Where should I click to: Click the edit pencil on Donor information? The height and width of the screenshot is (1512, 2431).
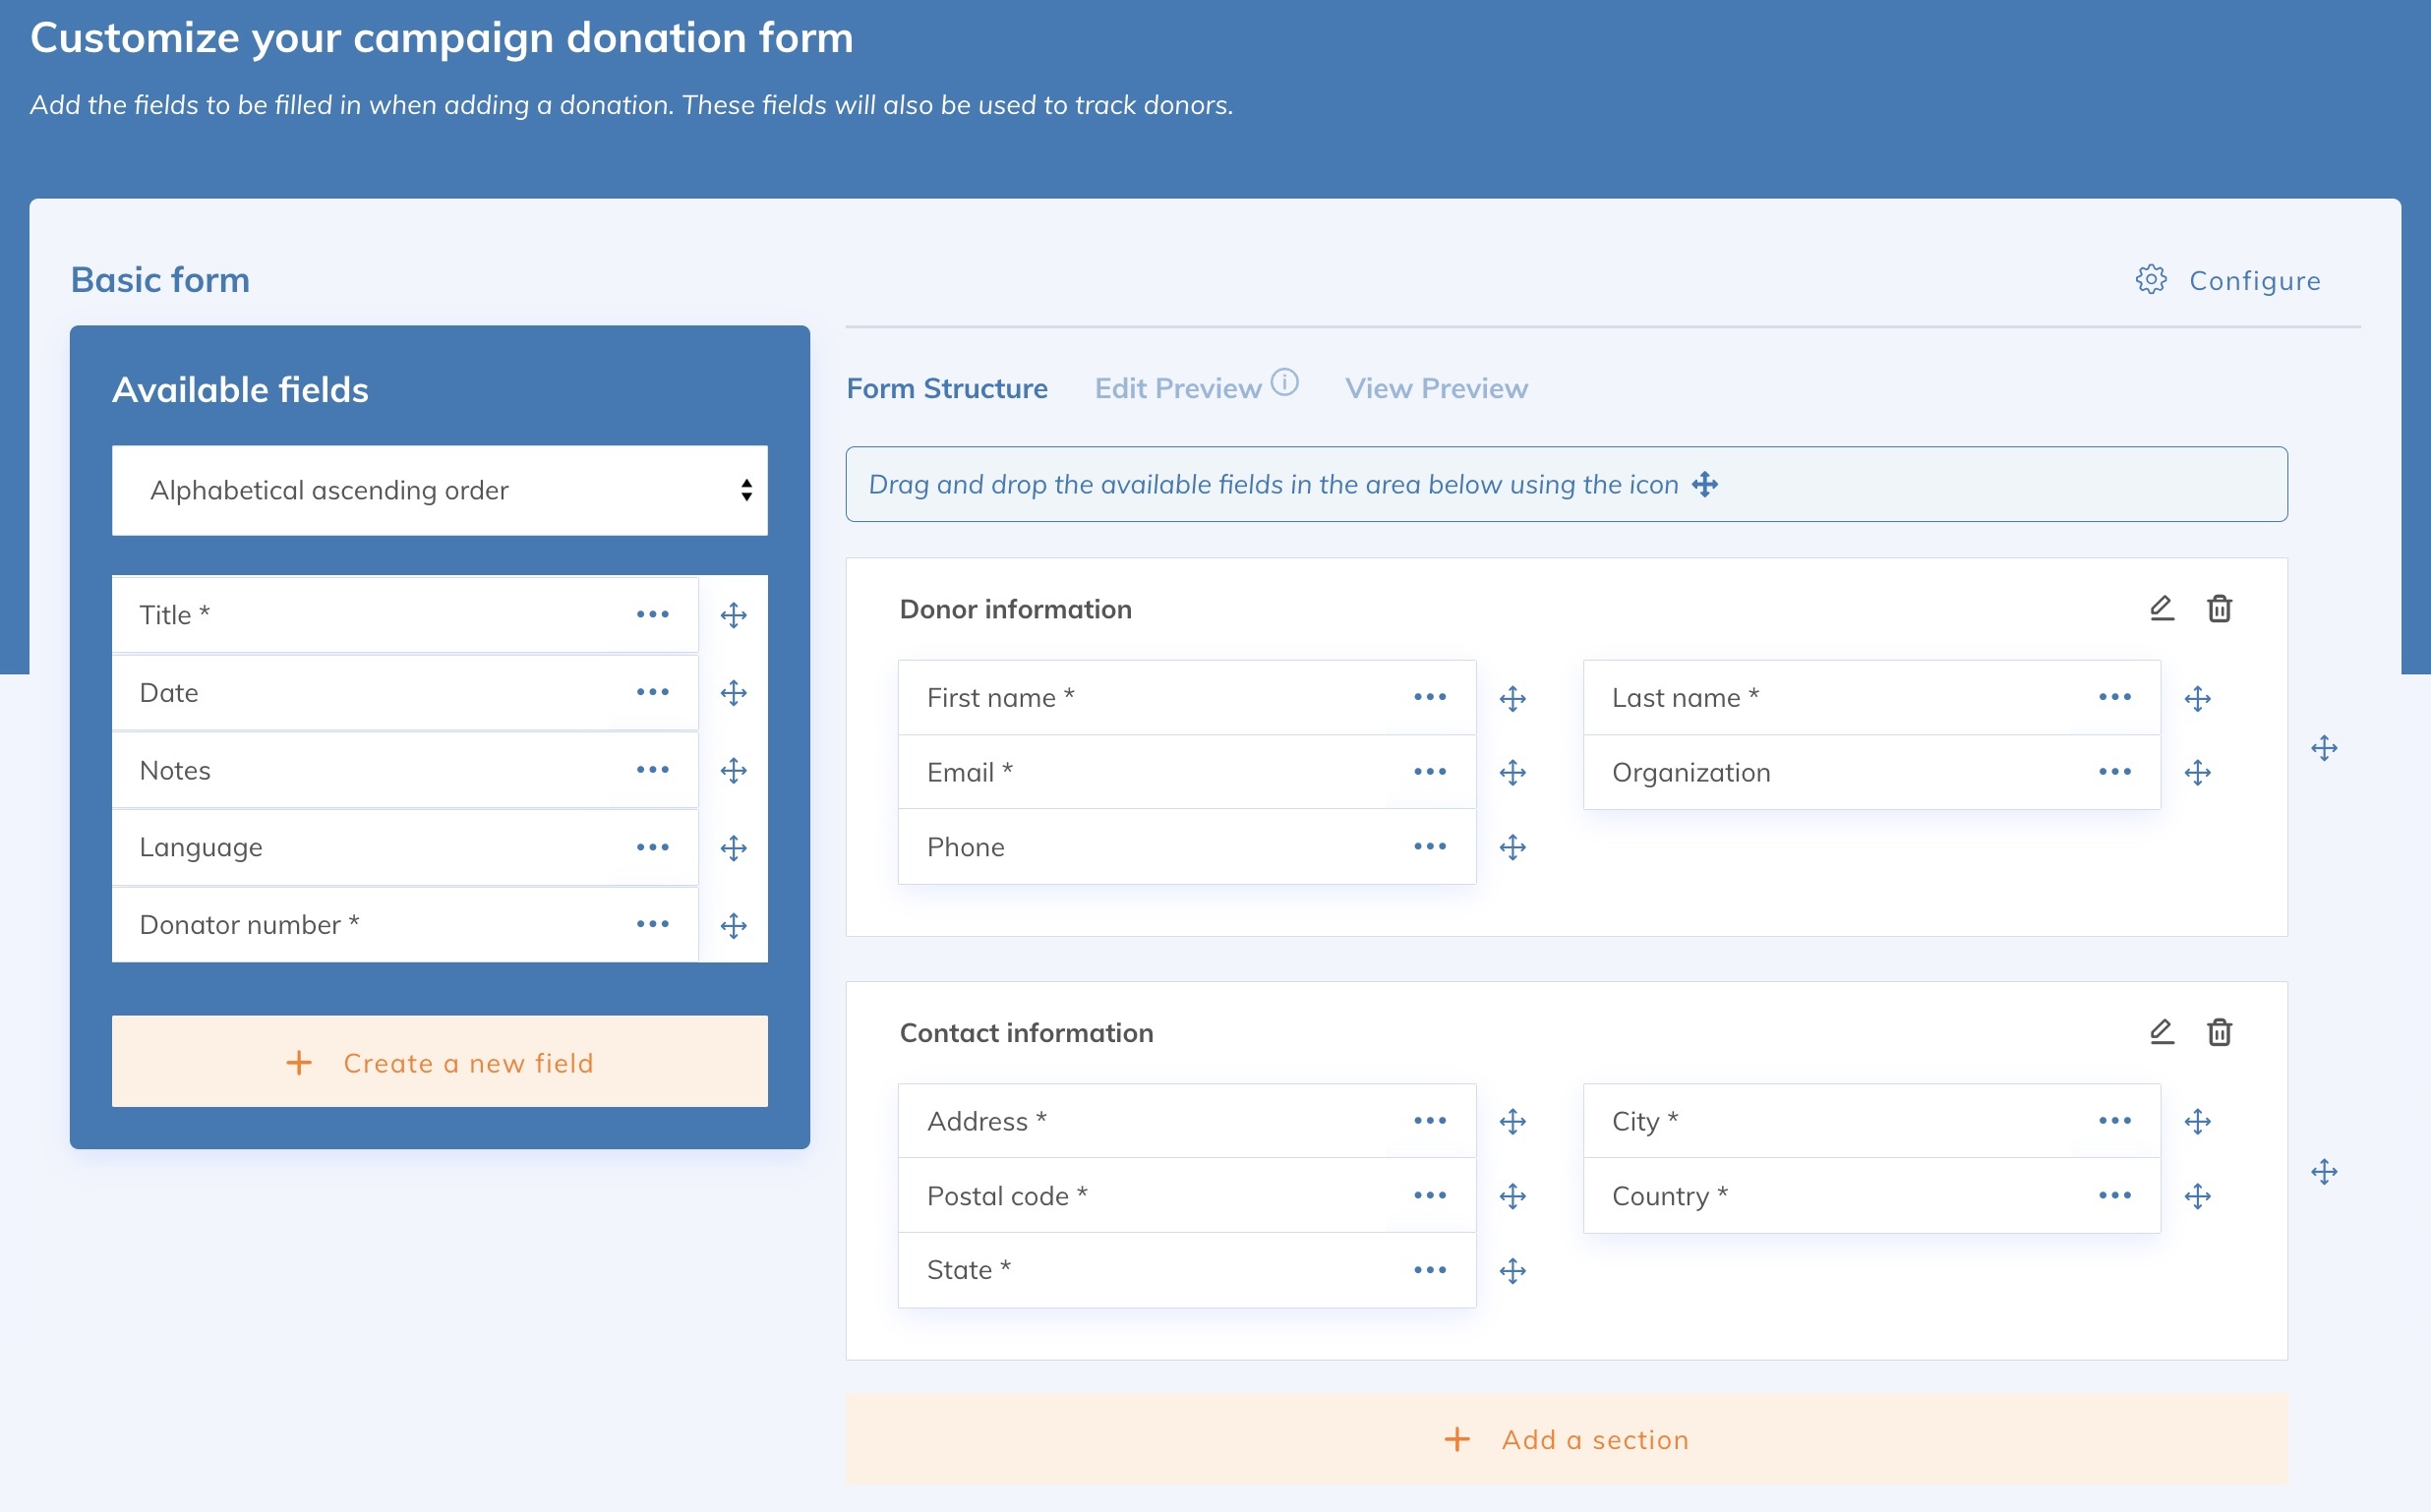pos(2161,607)
